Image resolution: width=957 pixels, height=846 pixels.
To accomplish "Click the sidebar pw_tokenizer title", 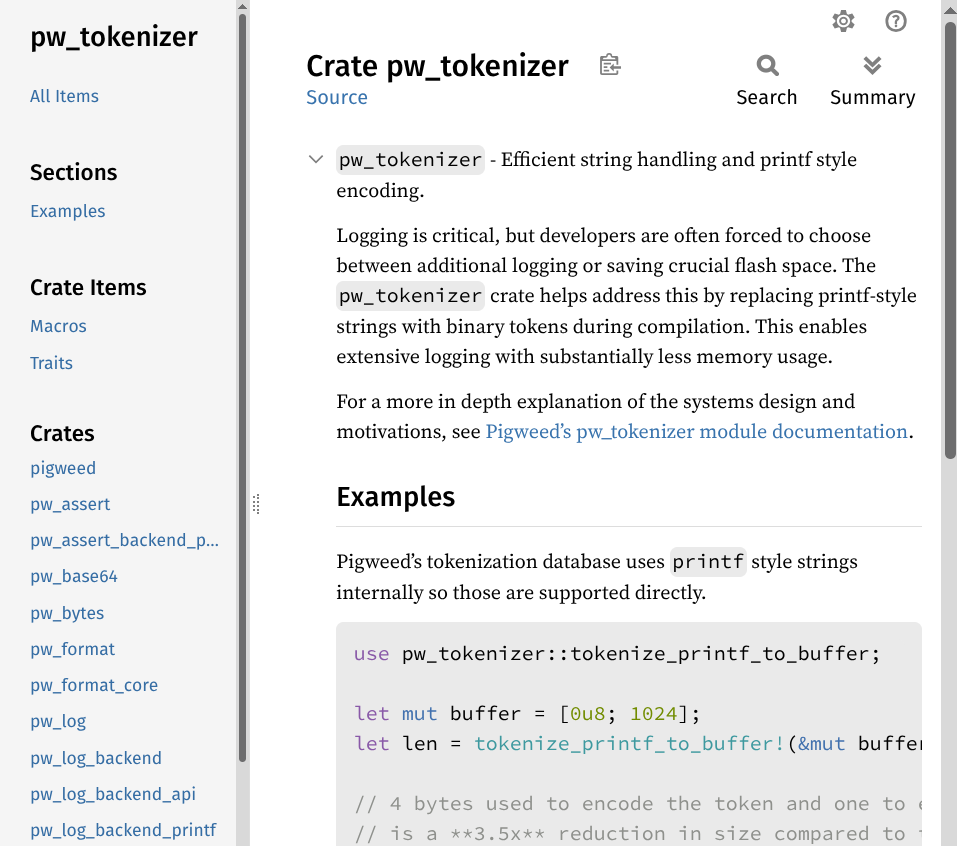I will pyautogui.click(x=114, y=37).
